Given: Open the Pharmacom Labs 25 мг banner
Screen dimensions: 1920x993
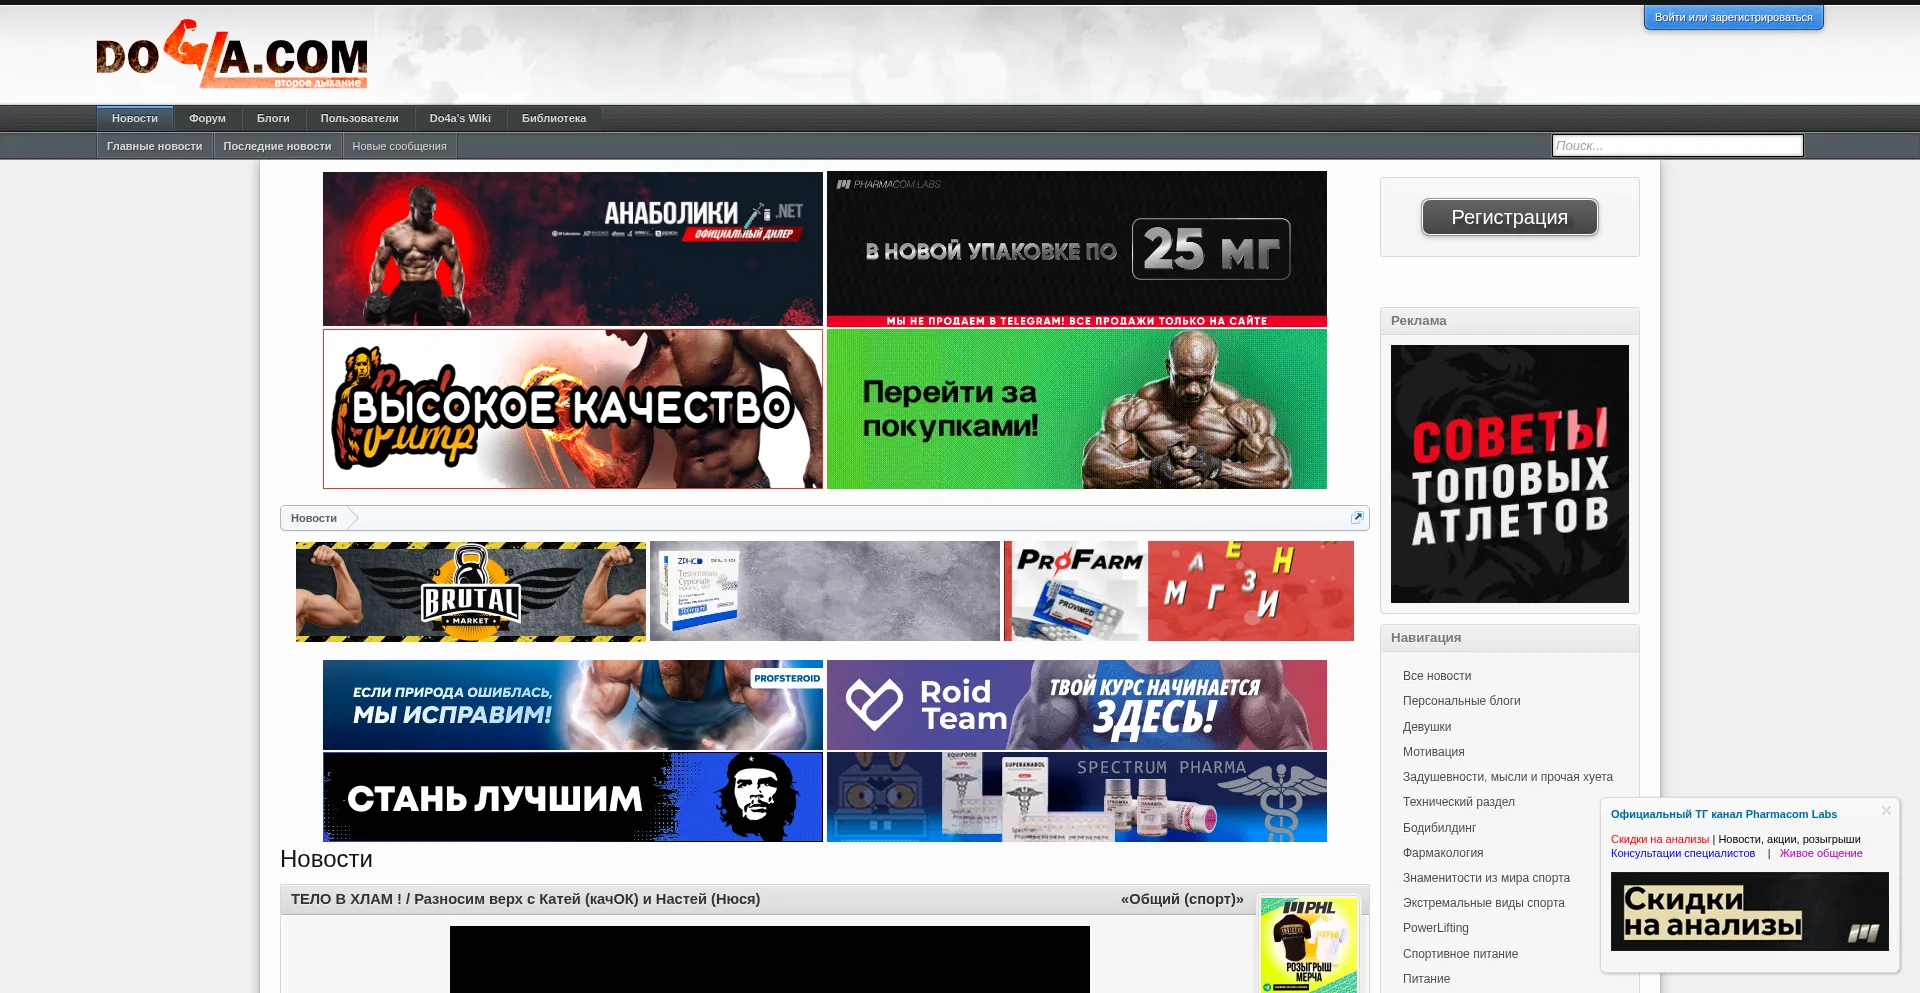Looking at the screenshot, I should pos(1077,249).
